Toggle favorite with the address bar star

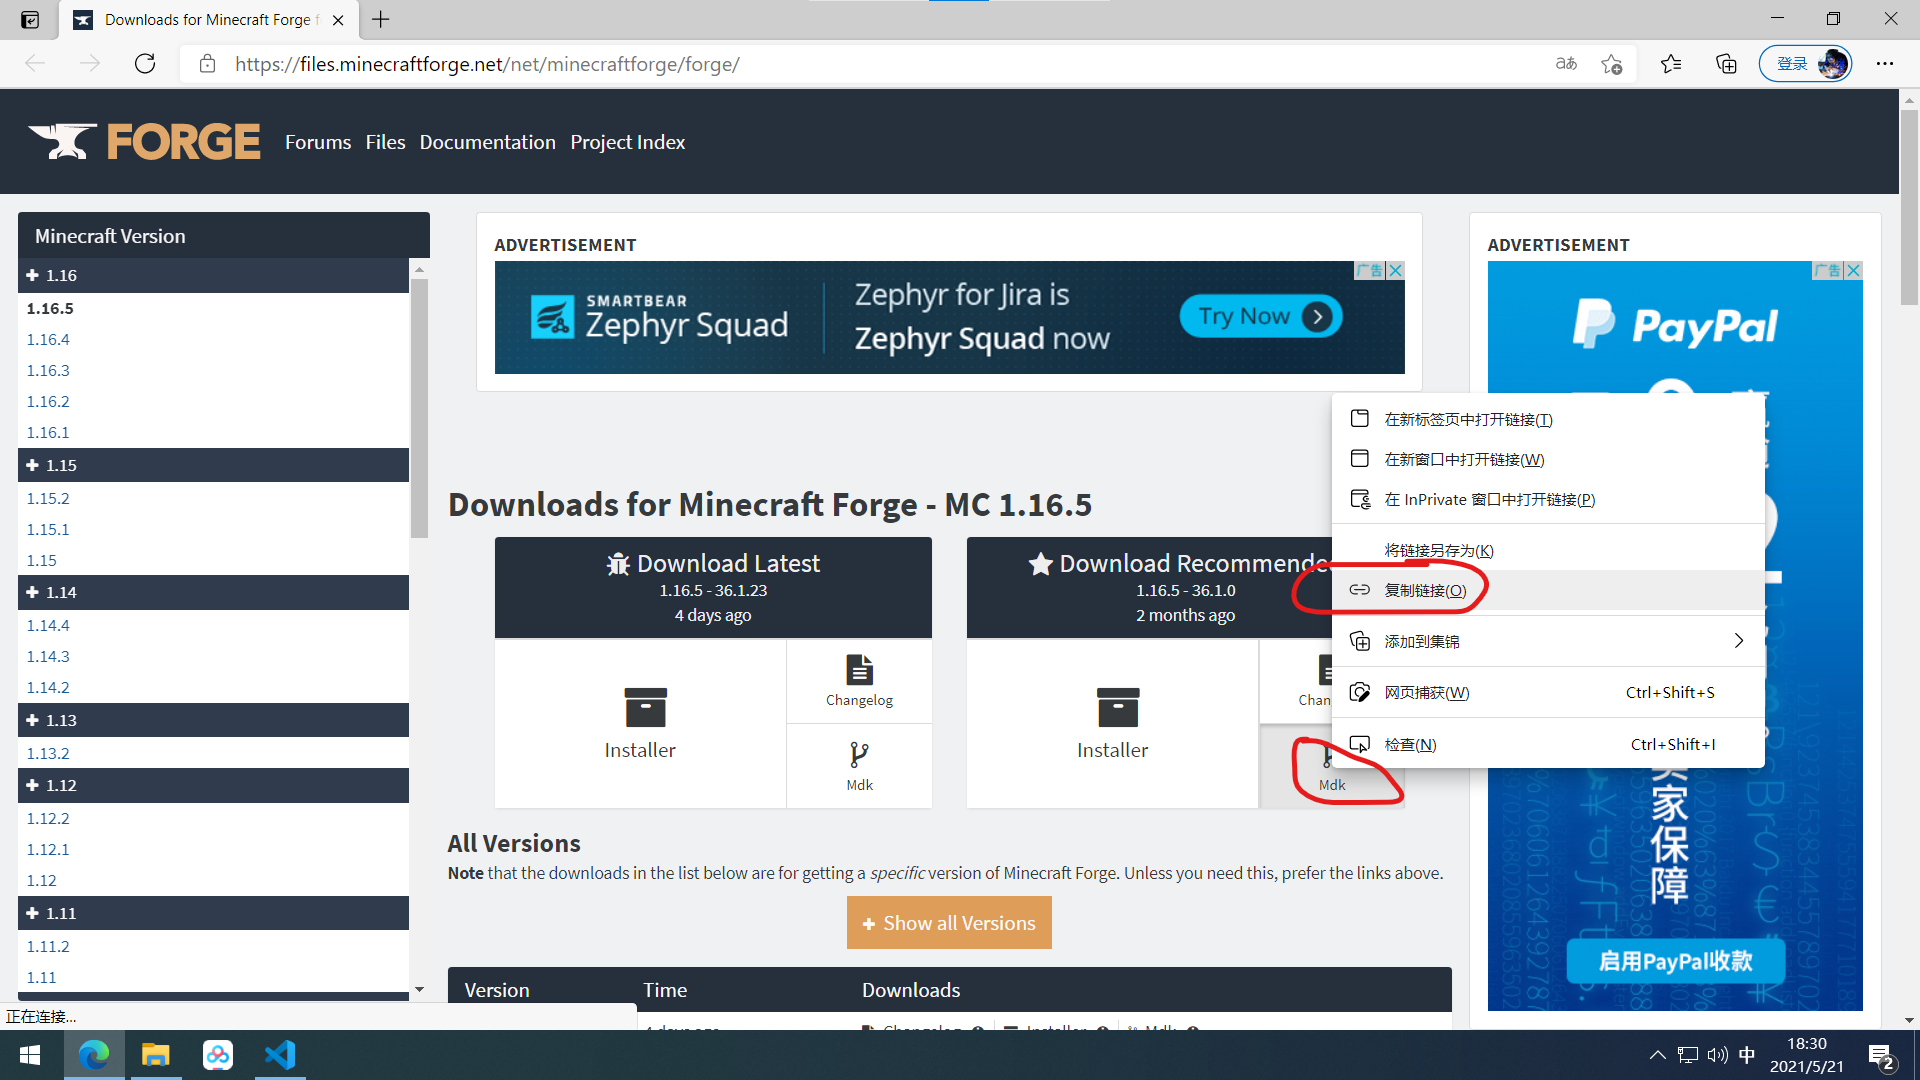pyautogui.click(x=1612, y=63)
